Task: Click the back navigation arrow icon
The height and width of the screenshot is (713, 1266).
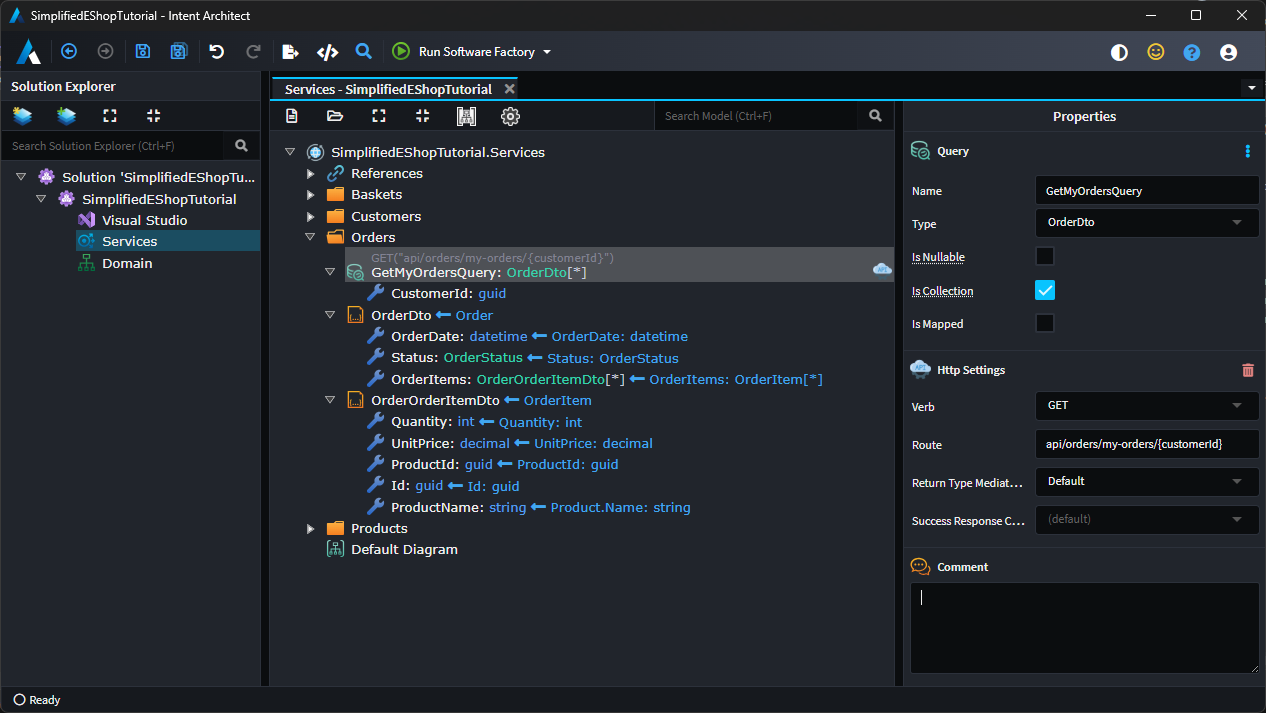Action: (69, 52)
